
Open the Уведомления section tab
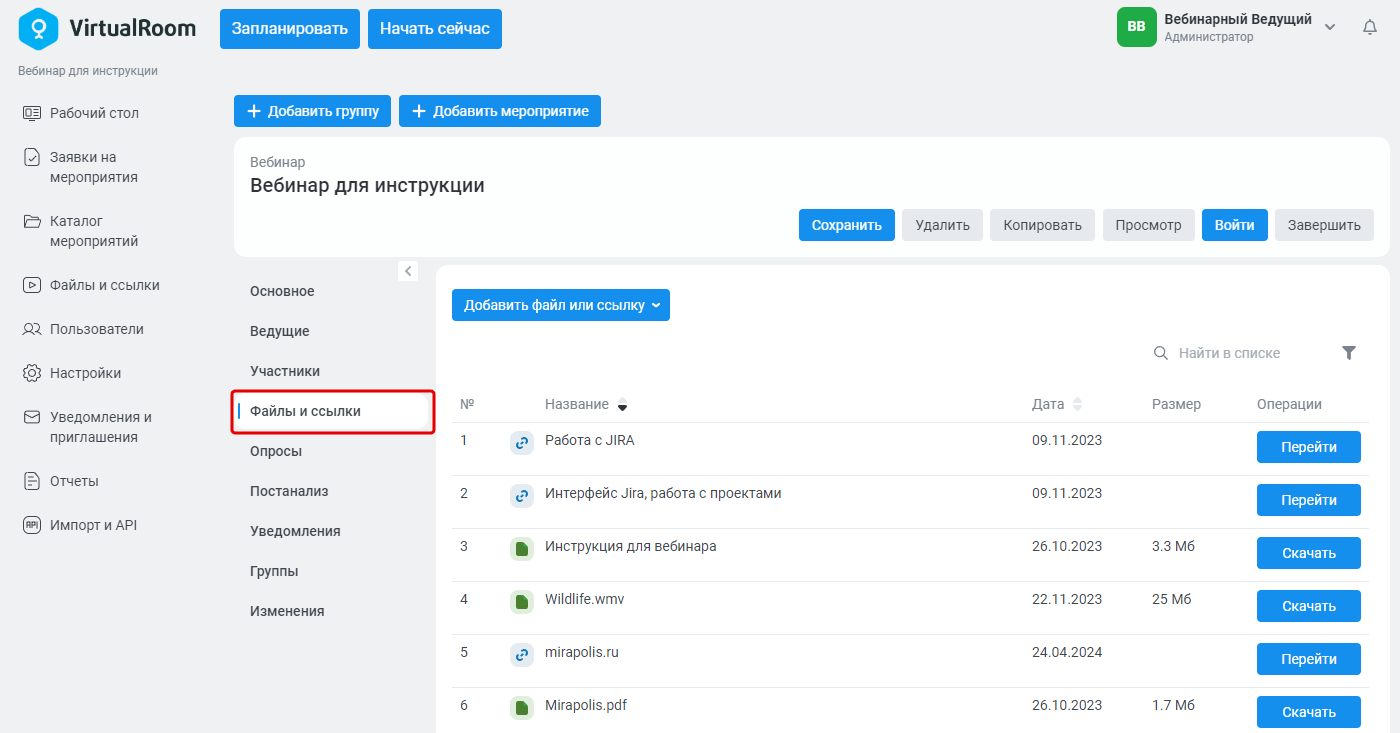[295, 531]
